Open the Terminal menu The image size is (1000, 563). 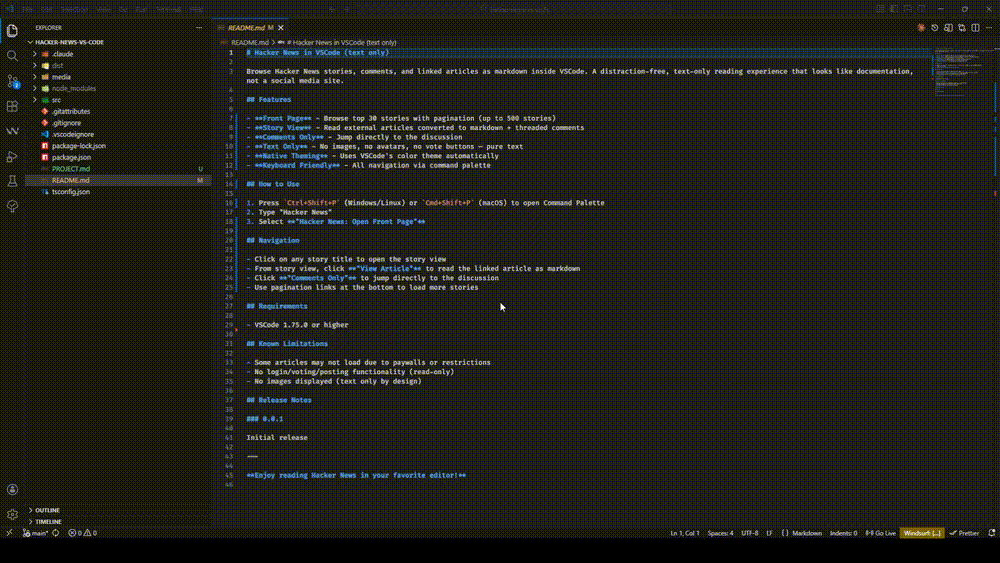[x=168, y=10]
